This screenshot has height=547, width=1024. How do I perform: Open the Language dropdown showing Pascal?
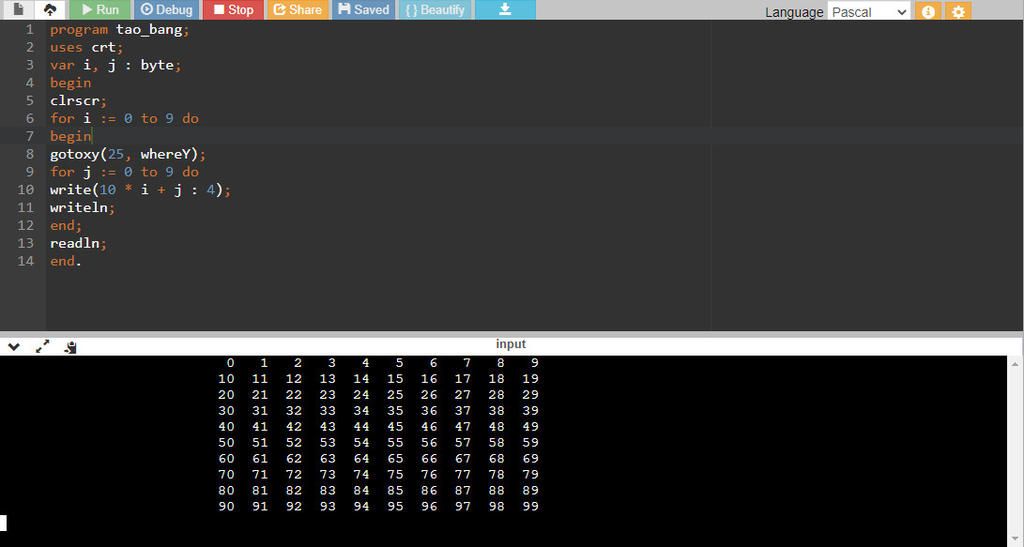tap(868, 12)
